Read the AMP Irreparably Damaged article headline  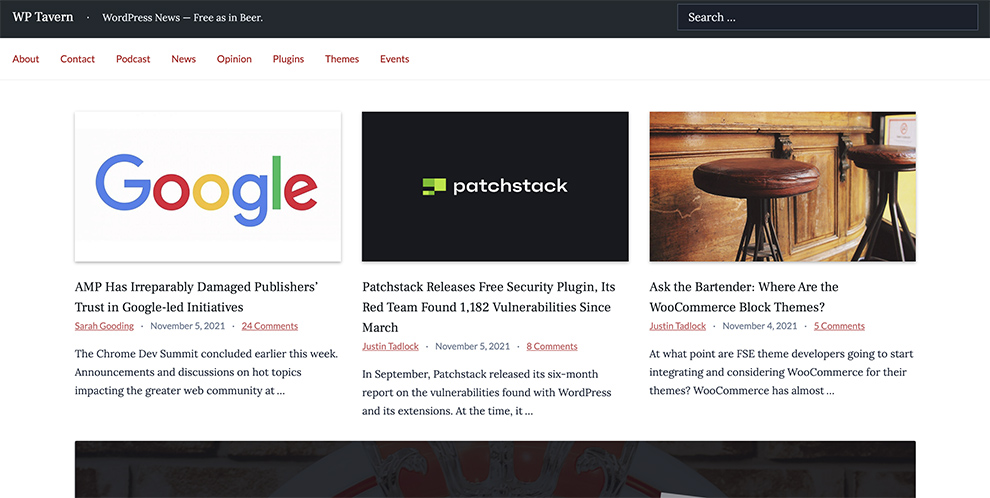click(196, 297)
